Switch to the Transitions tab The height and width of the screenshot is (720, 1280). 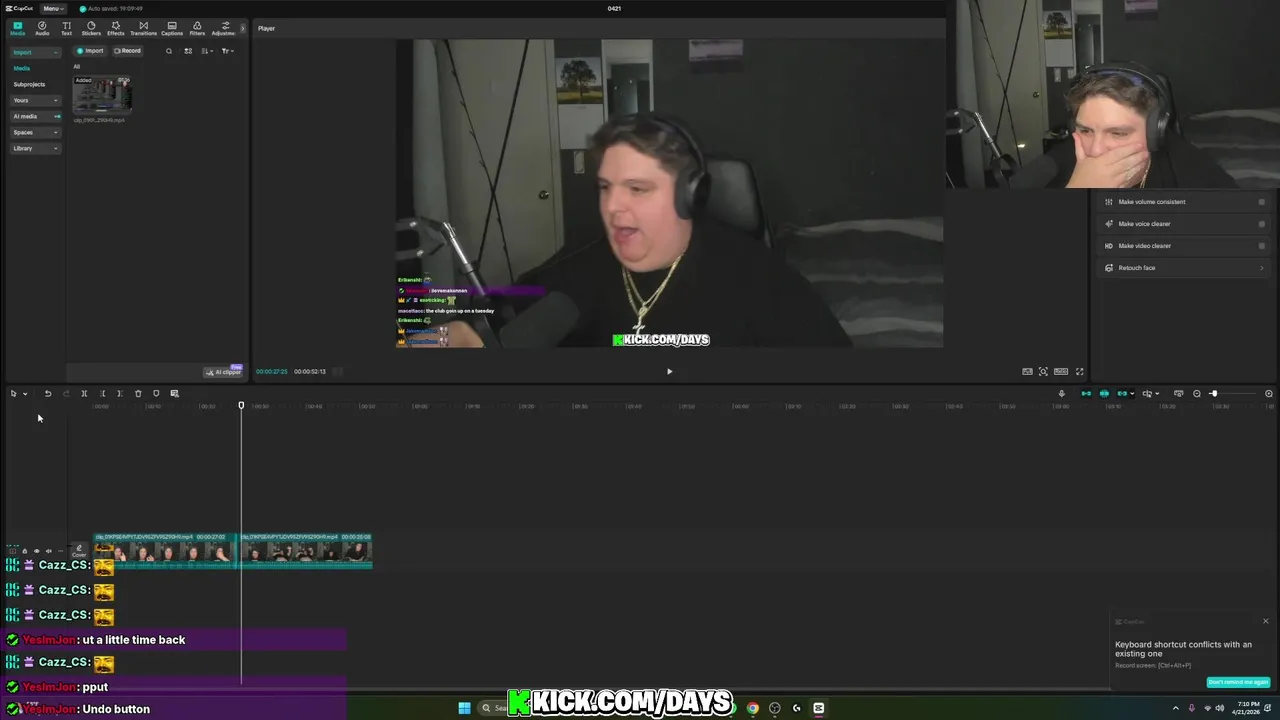pyautogui.click(x=143, y=28)
